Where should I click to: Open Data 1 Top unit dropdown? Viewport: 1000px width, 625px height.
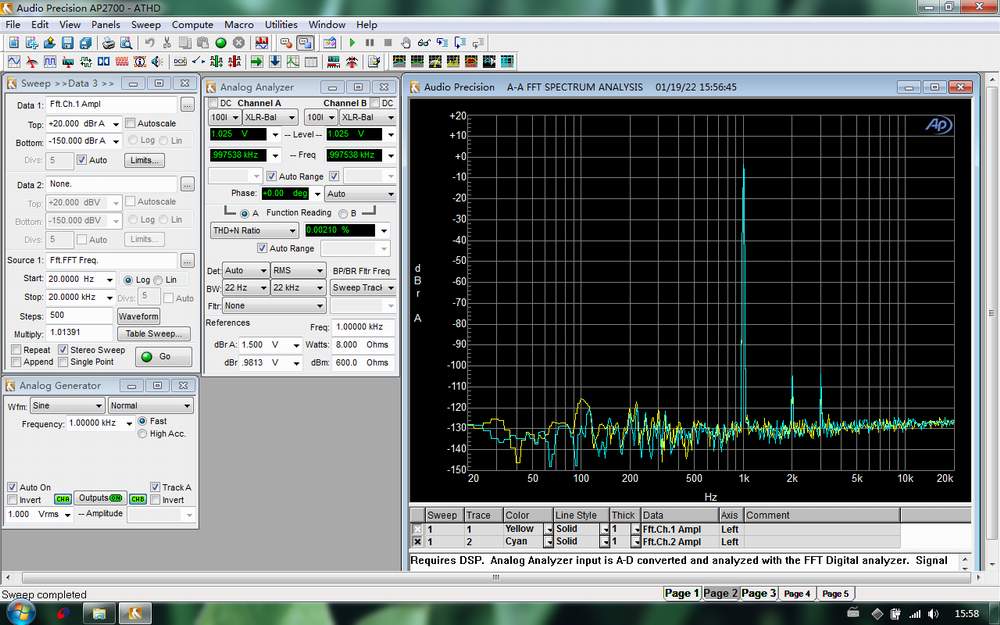(115, 124)
